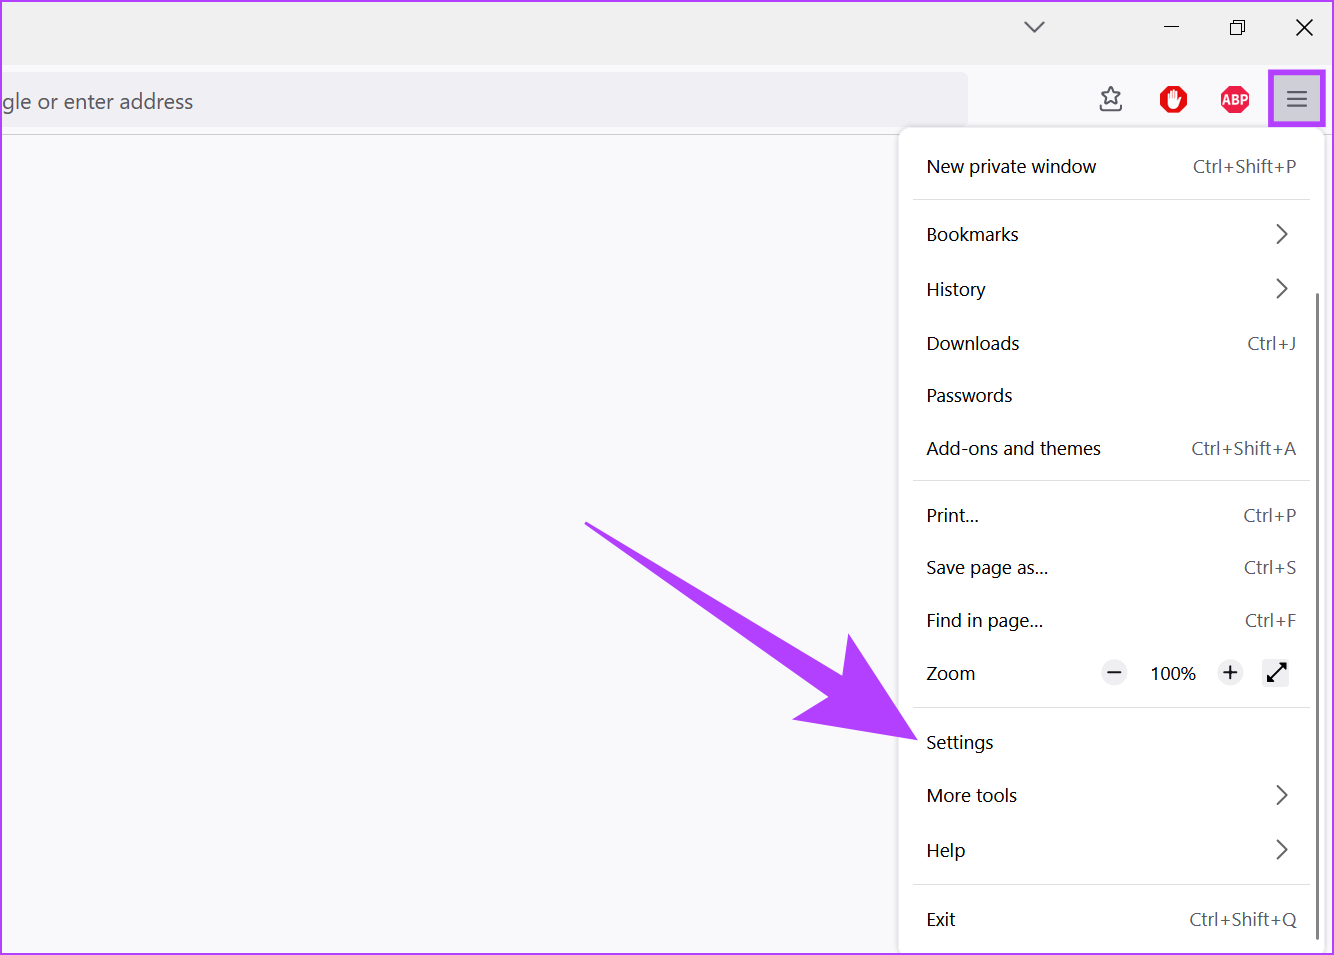
Task: Click the hamburger application menu icon
Action: 1296,99
